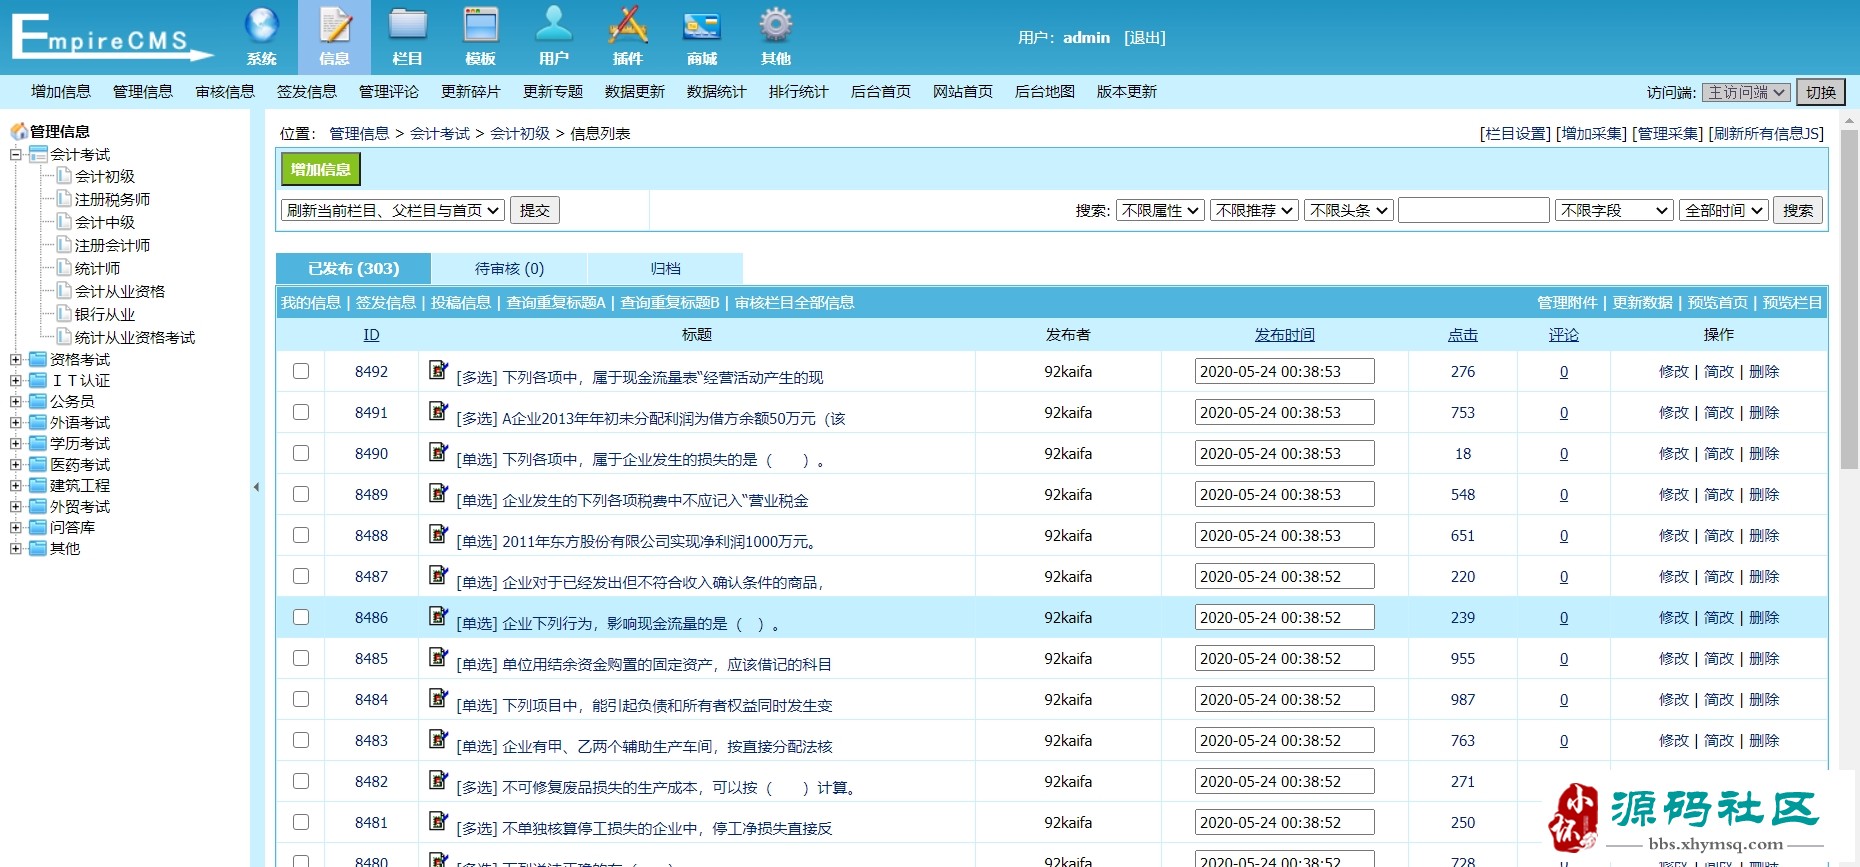This screenshot has height=867, width=1860.
Task: Select the checkbox for row ID 8486
Action: [x=301, y=617]
